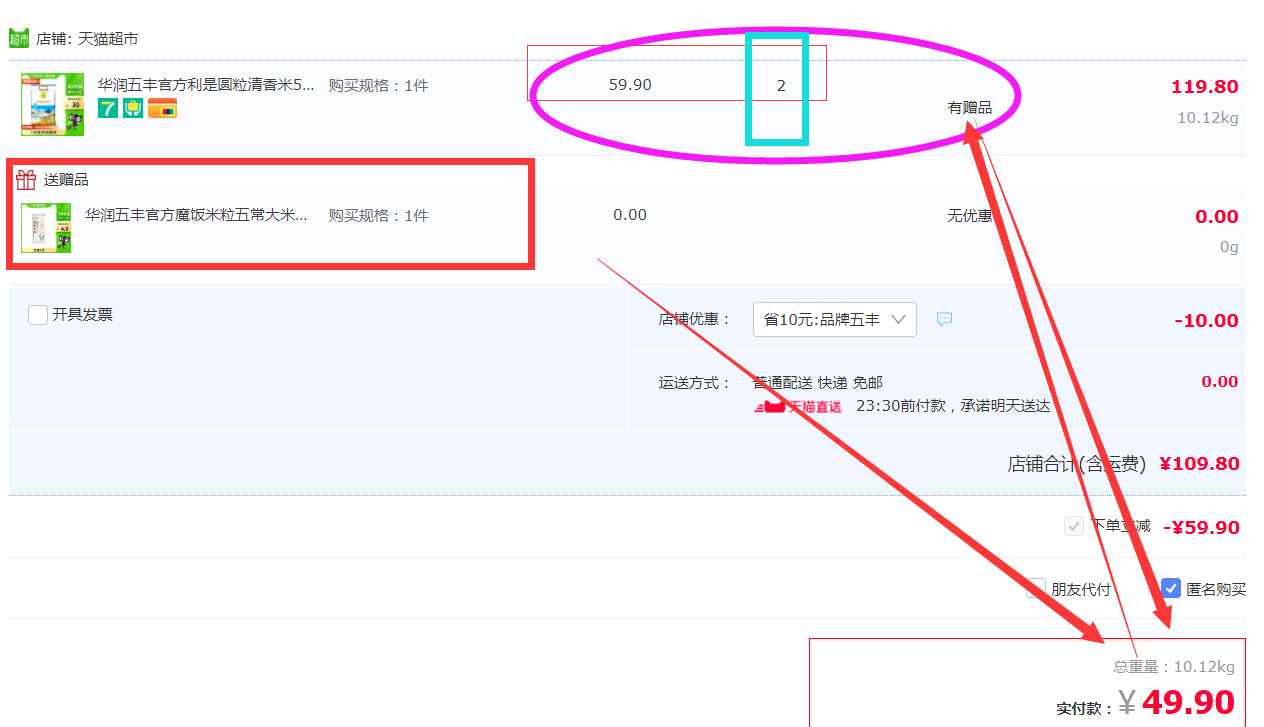Click the orange credit card badge
1264x727 pixels.
coord(162,108)
